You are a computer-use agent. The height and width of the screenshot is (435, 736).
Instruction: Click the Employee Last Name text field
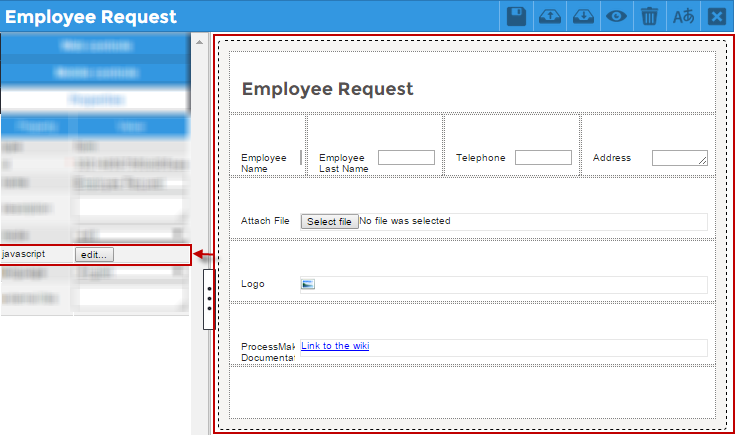pyautogui.click(x=406, y=157)
